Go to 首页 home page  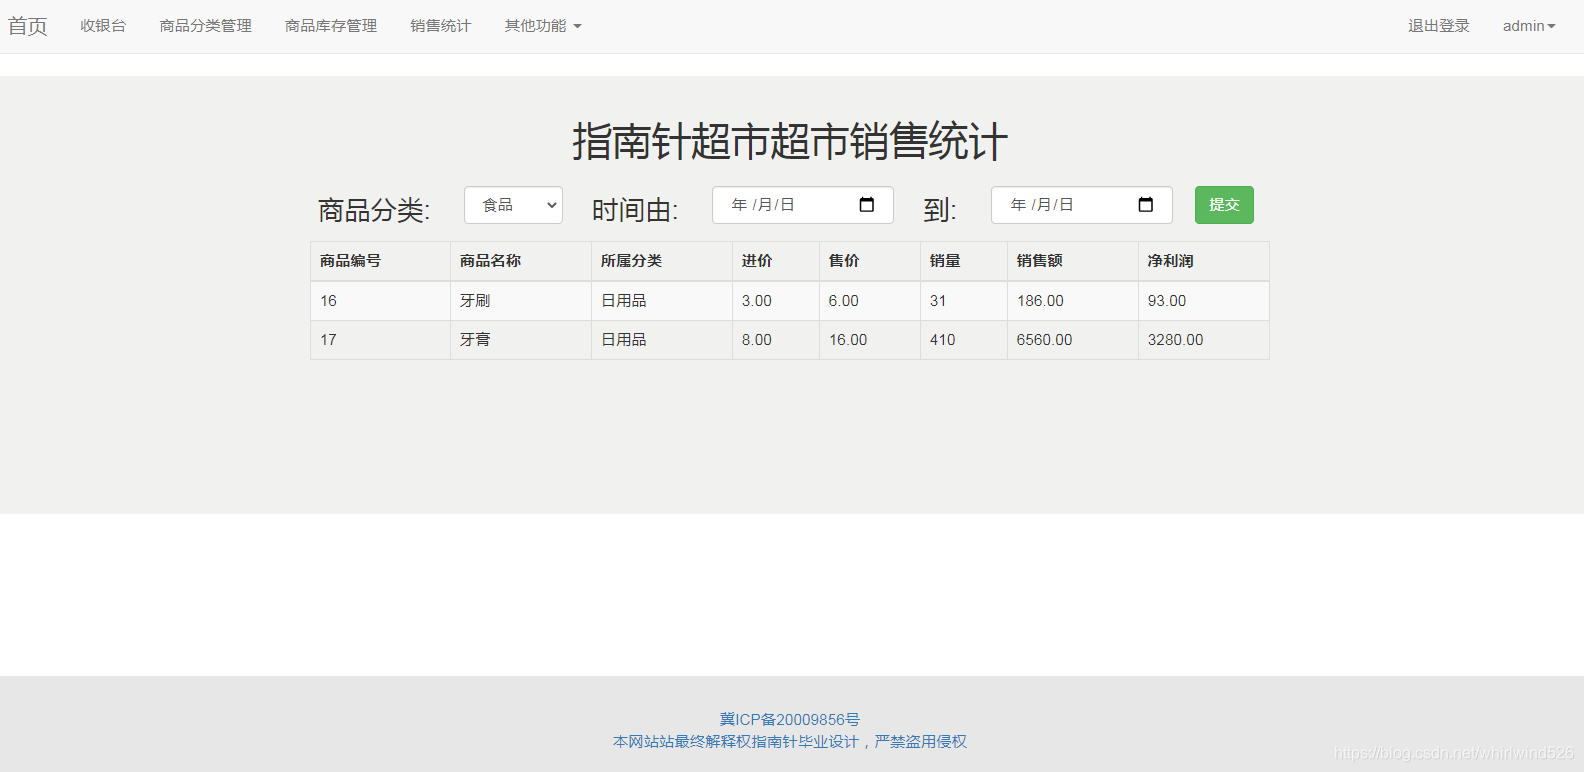tap(28, 26)
